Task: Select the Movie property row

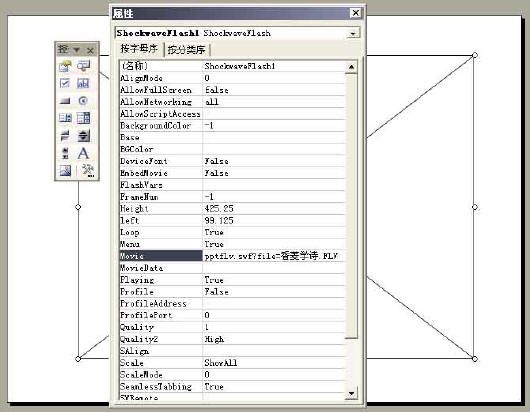Action: tap(232, 256)
